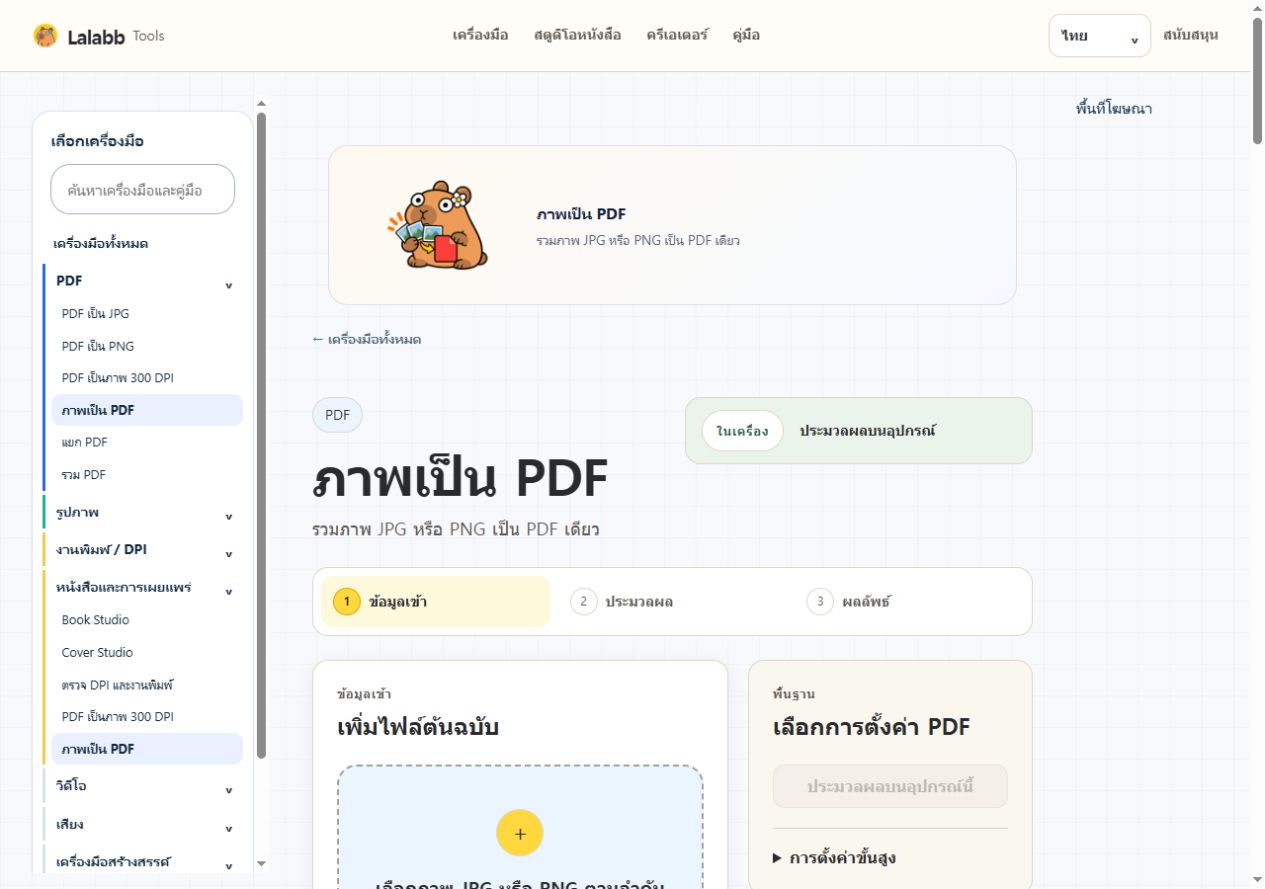1265x889 pixels.
Task: Click the yellow plus add-file icon
Action: coord(520,833)
